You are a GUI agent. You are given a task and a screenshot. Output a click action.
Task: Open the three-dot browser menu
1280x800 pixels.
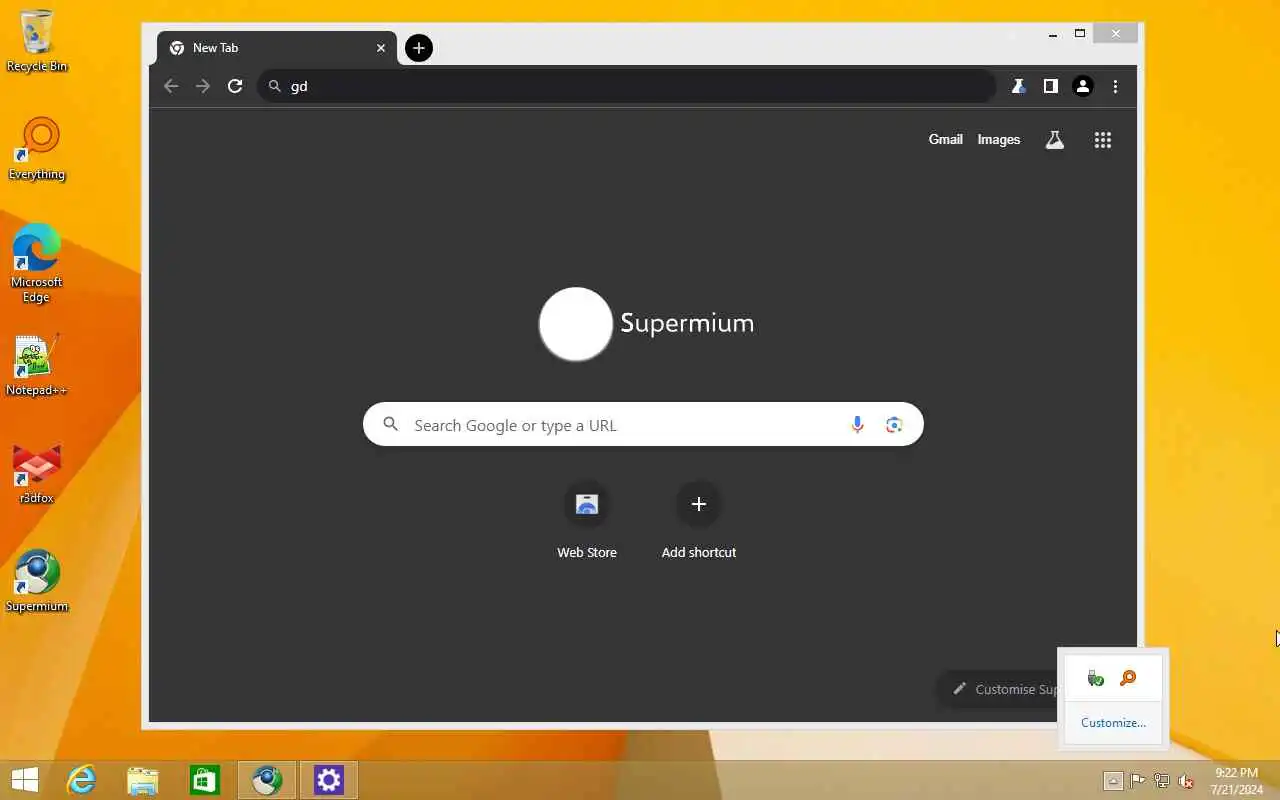[x=1115, y=86]
